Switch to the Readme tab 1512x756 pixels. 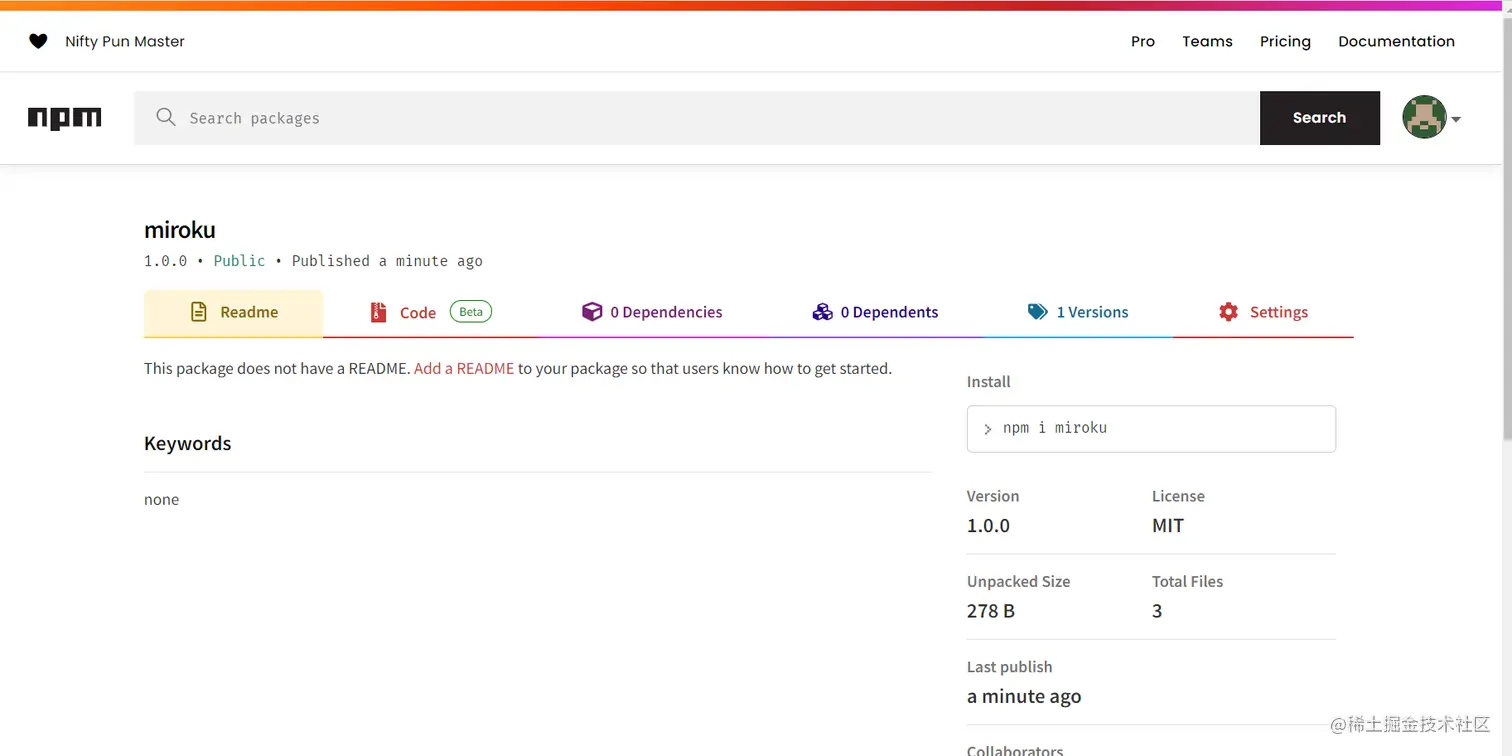pyautogui.click(x=233, y=313)
